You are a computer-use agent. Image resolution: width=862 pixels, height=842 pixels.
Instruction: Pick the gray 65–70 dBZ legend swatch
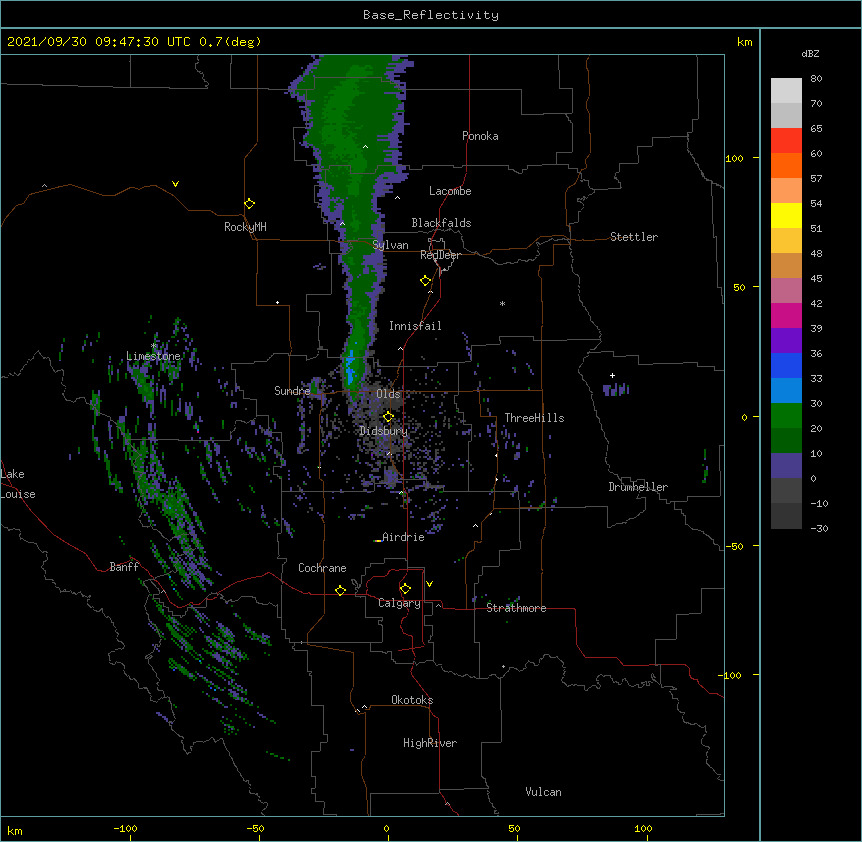[786, 115]
